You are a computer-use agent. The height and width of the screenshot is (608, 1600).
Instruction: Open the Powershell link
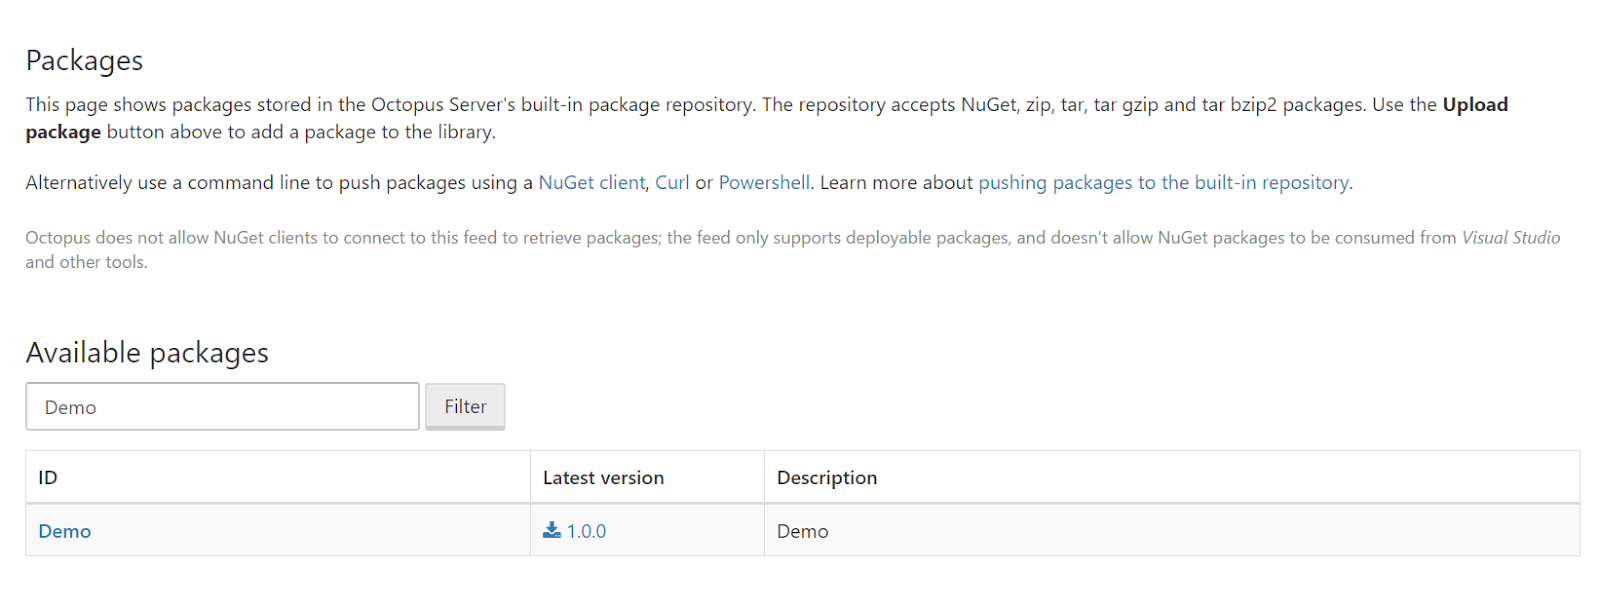click(x=764, y=183)
